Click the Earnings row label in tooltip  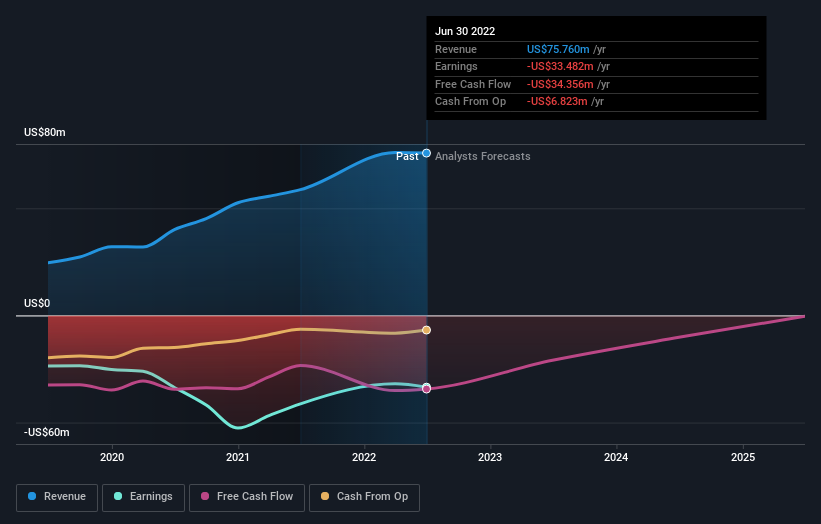[x=457, y=66]
